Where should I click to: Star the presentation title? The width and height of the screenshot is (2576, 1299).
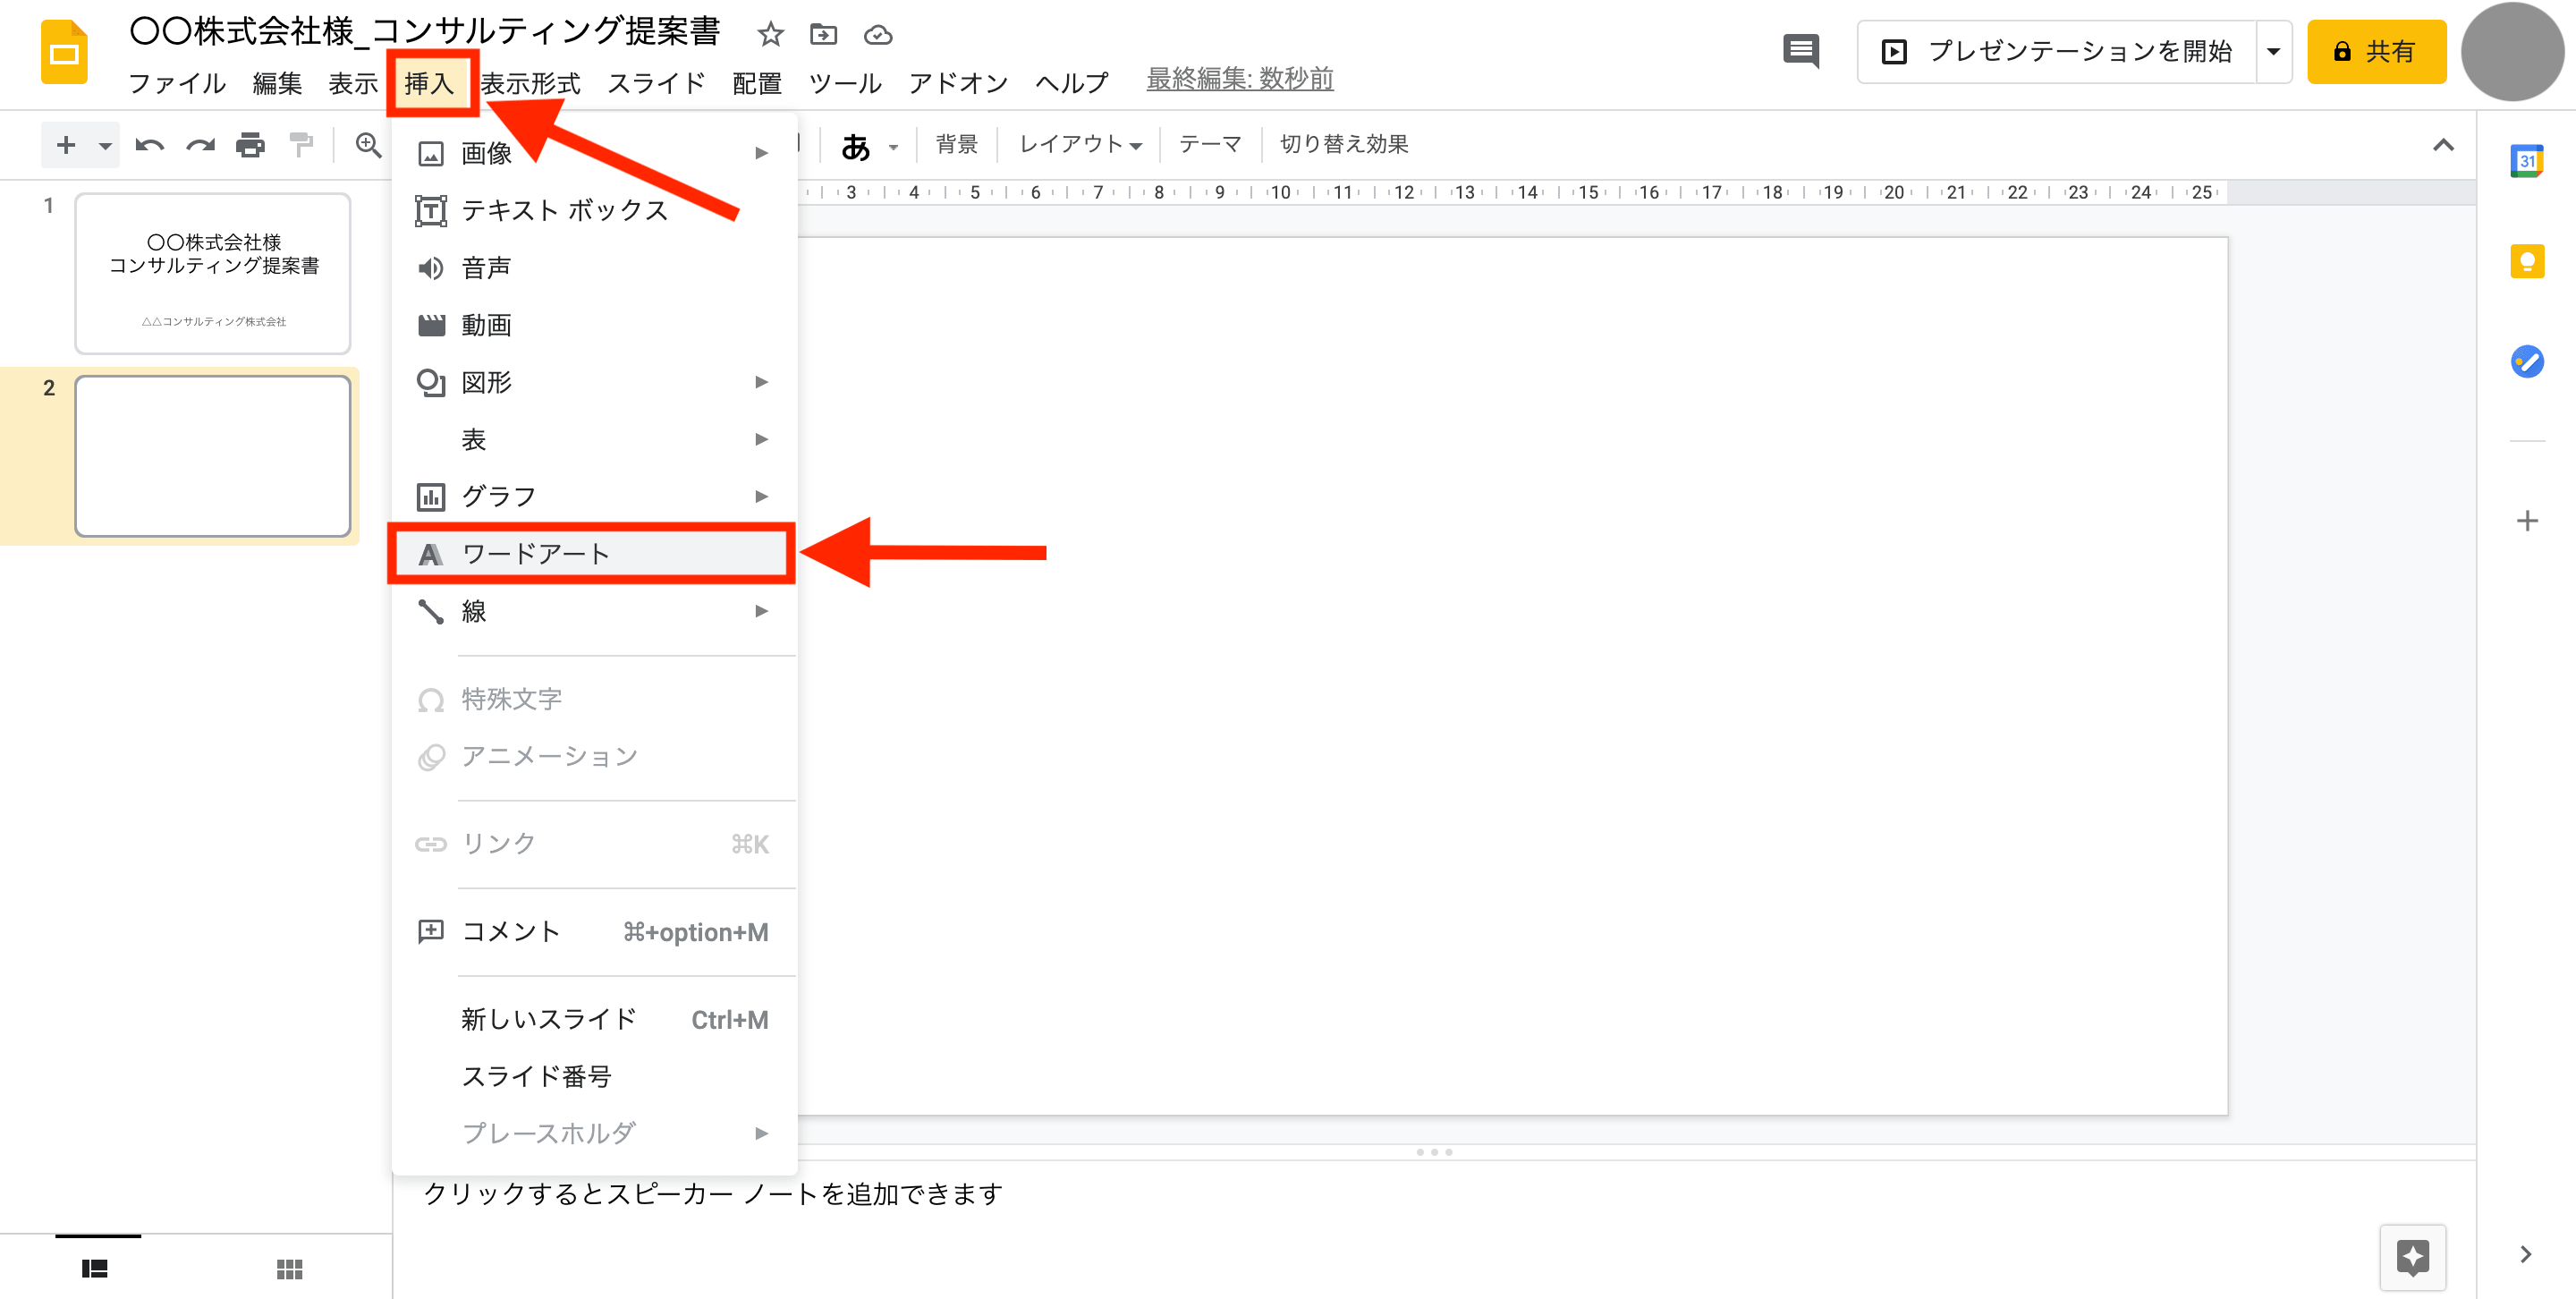click(x=770, y=35)
